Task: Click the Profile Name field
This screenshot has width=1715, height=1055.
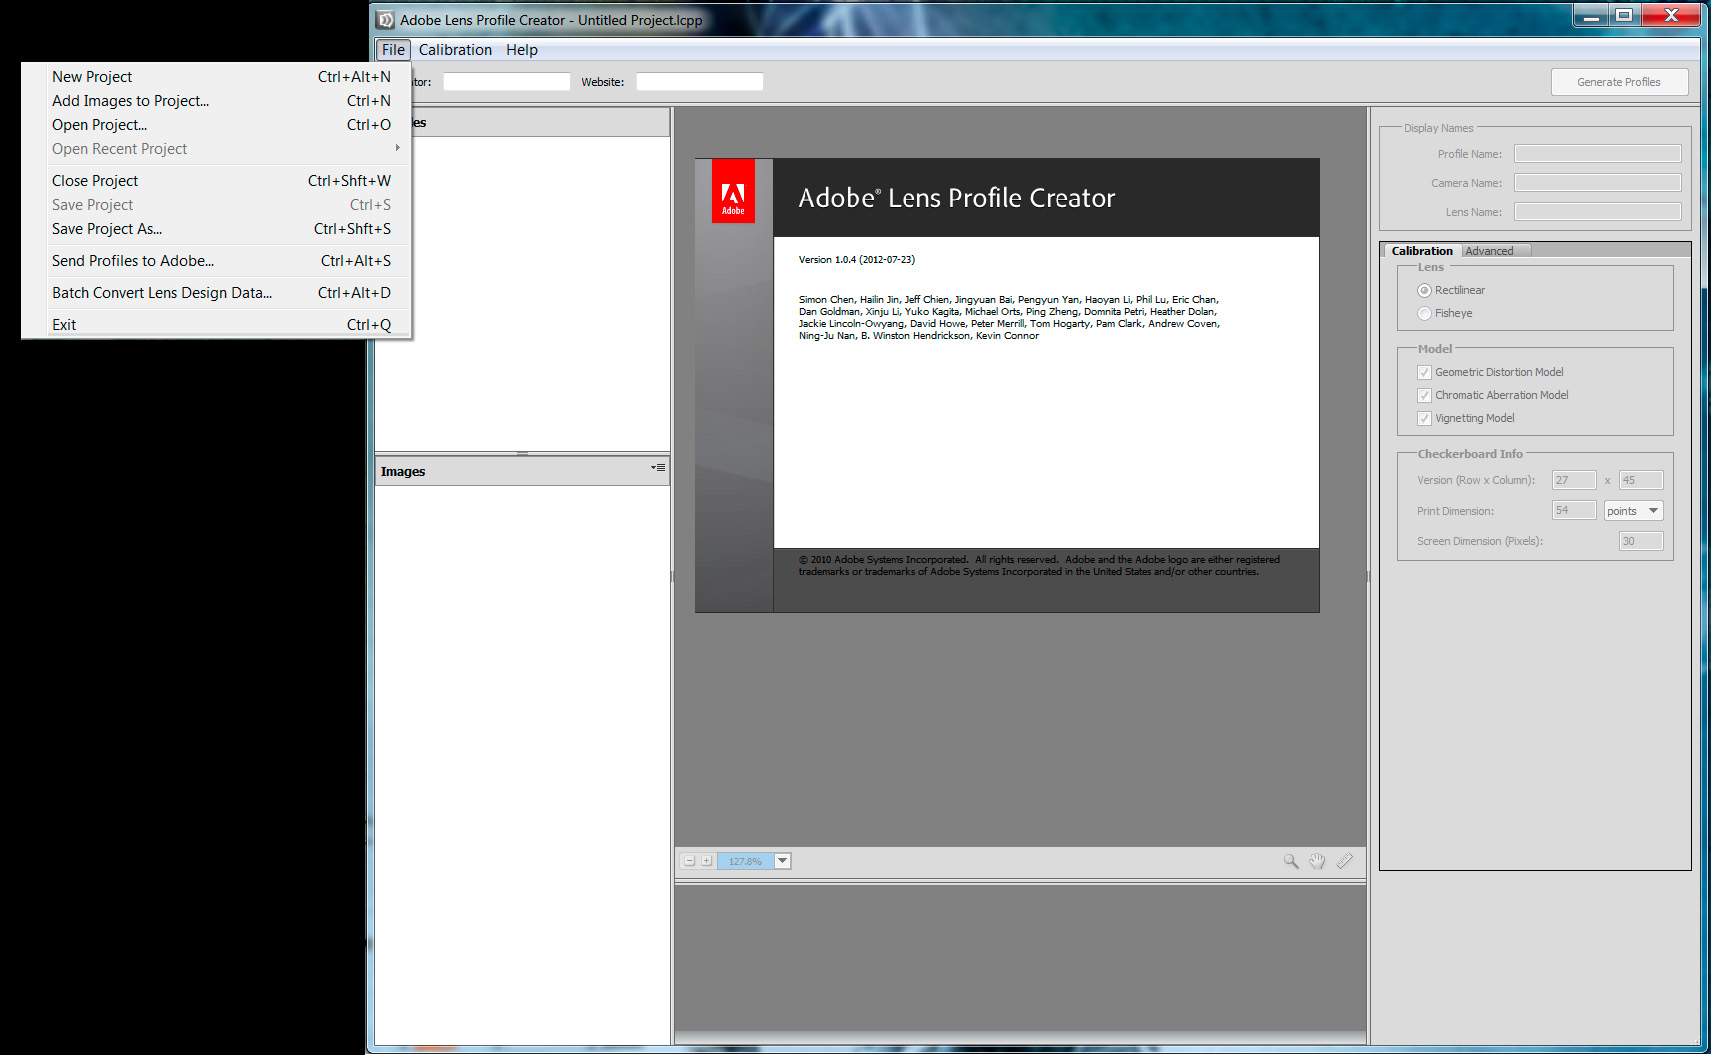Action: click(1597, 154)
